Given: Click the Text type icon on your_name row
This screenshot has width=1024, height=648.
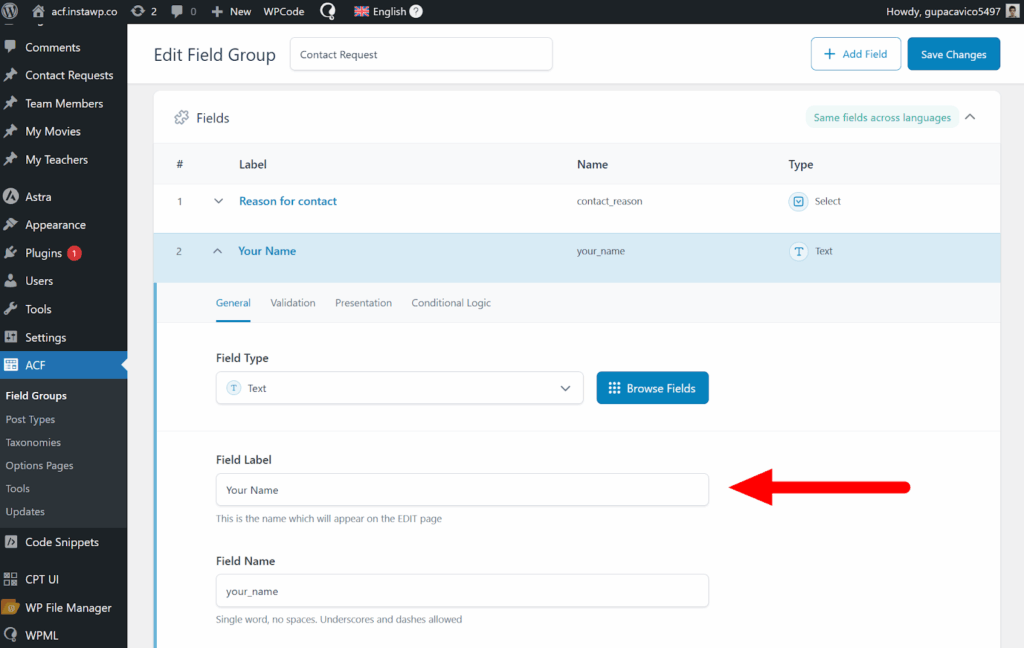Looking at the screenshot, I should click(x=798, y=251).
